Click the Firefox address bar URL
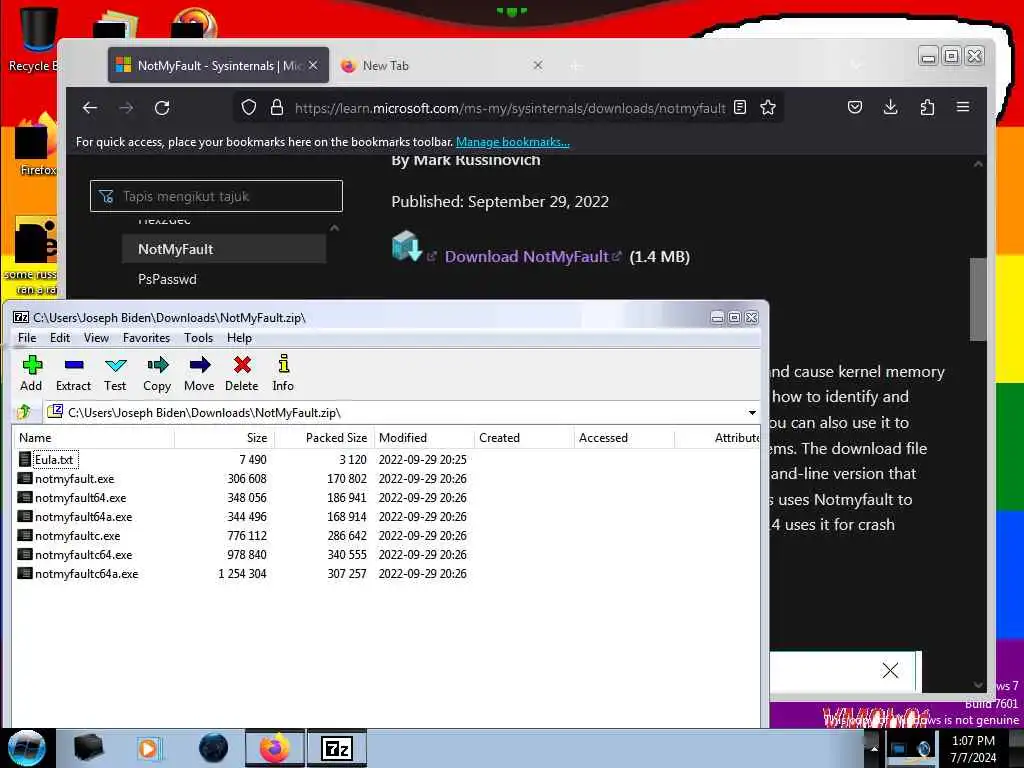The image size is (1024, 768). (x=509, y=108)
